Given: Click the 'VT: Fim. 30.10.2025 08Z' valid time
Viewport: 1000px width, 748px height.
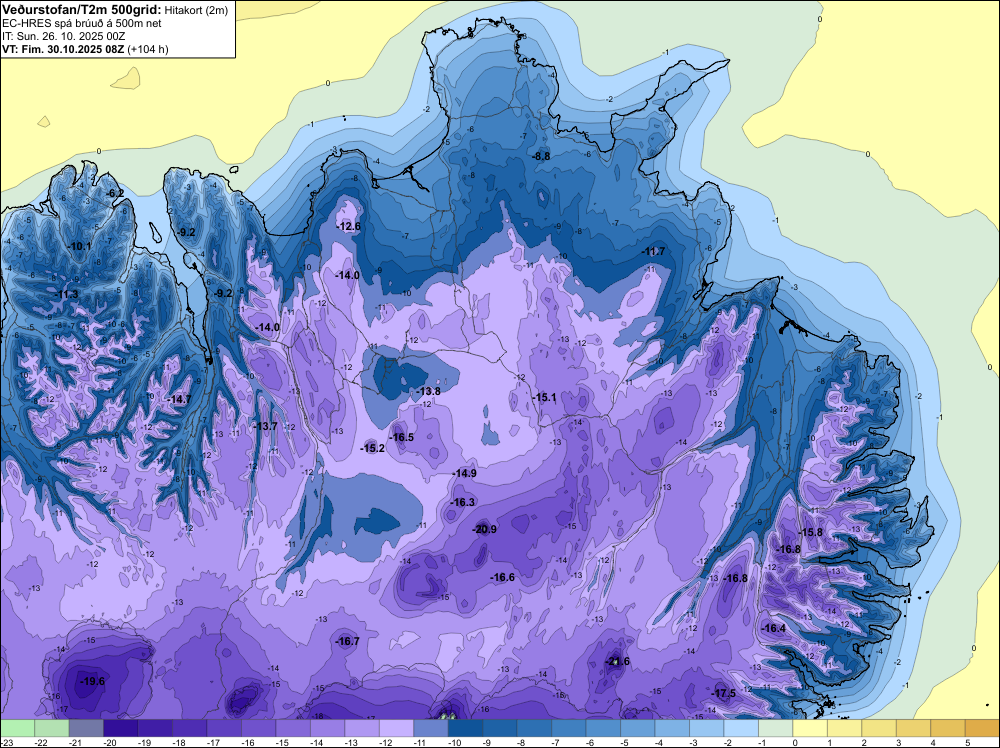Looking at the screenshot, I should click(63, 49).
